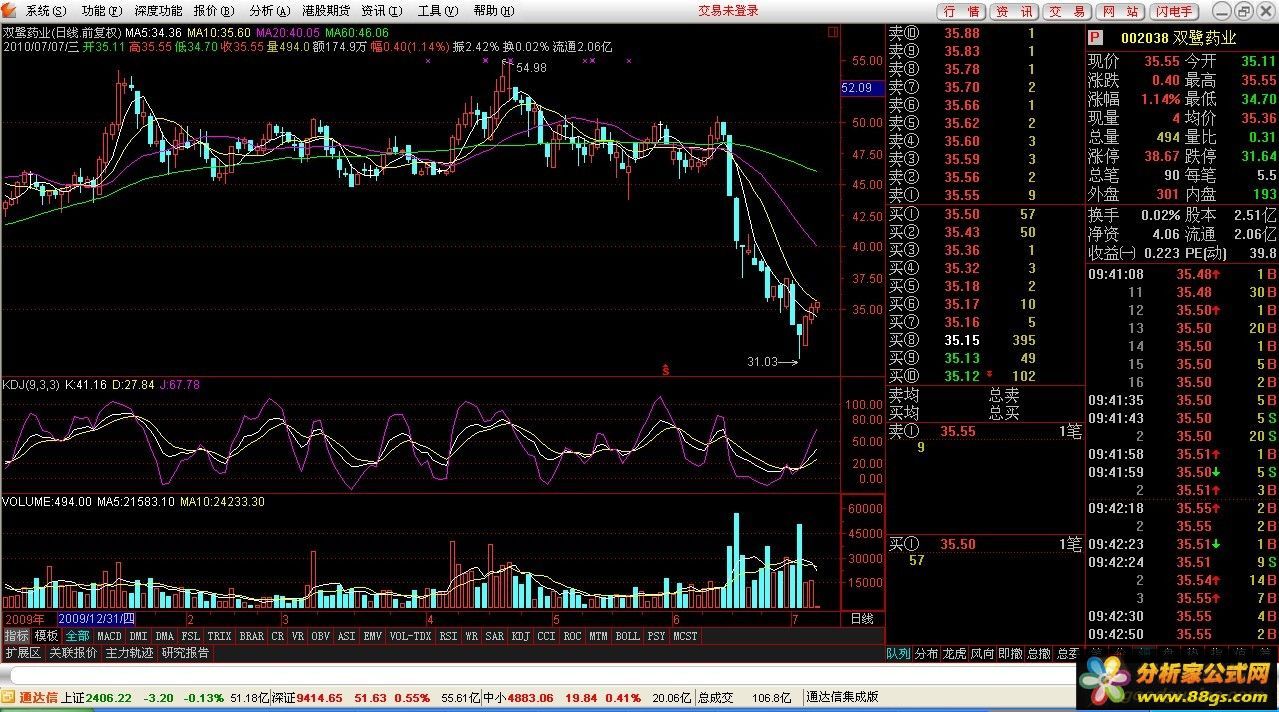The width and height of the screenshot is (1279, 712).
Task: Open the 资讯(I) menu in the menu bar
Action: [382, 11]
